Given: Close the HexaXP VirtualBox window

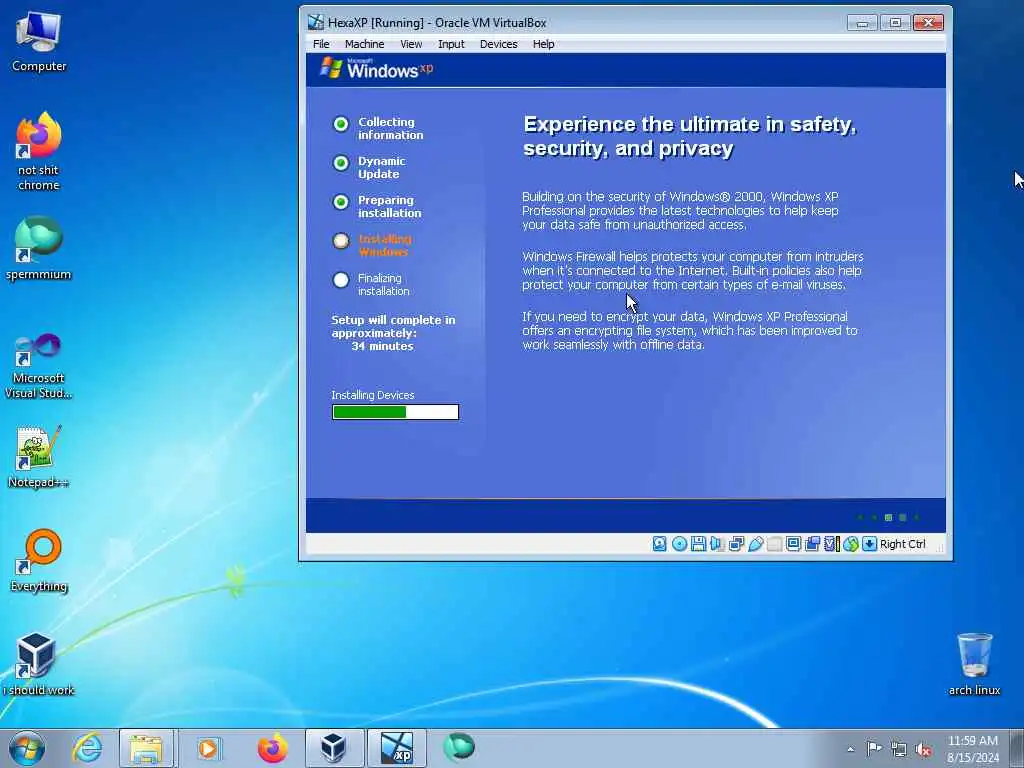Looking at the screenshot, I should click(x=929, y=23).
